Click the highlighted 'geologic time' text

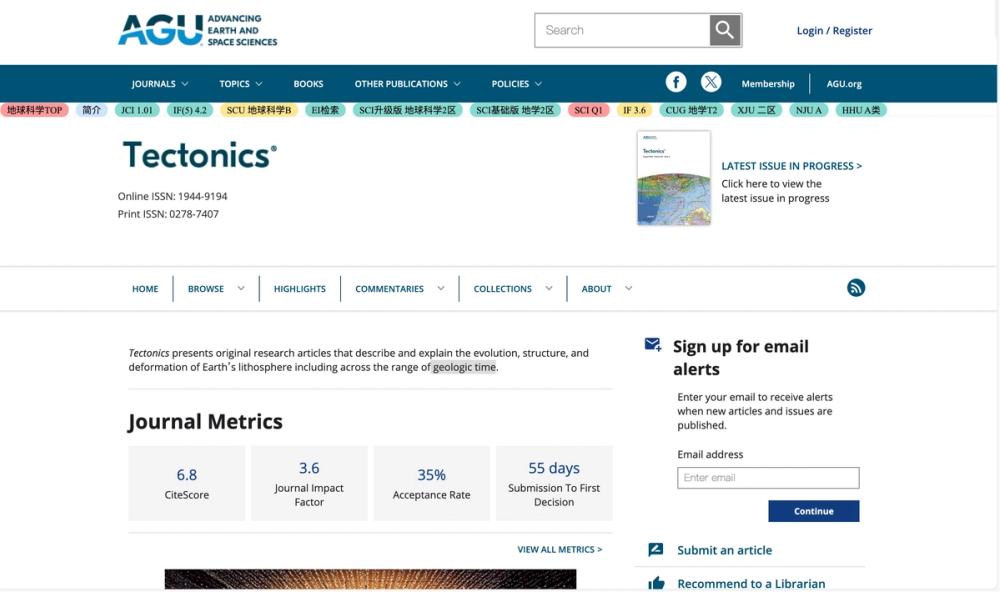click(464, 367)
